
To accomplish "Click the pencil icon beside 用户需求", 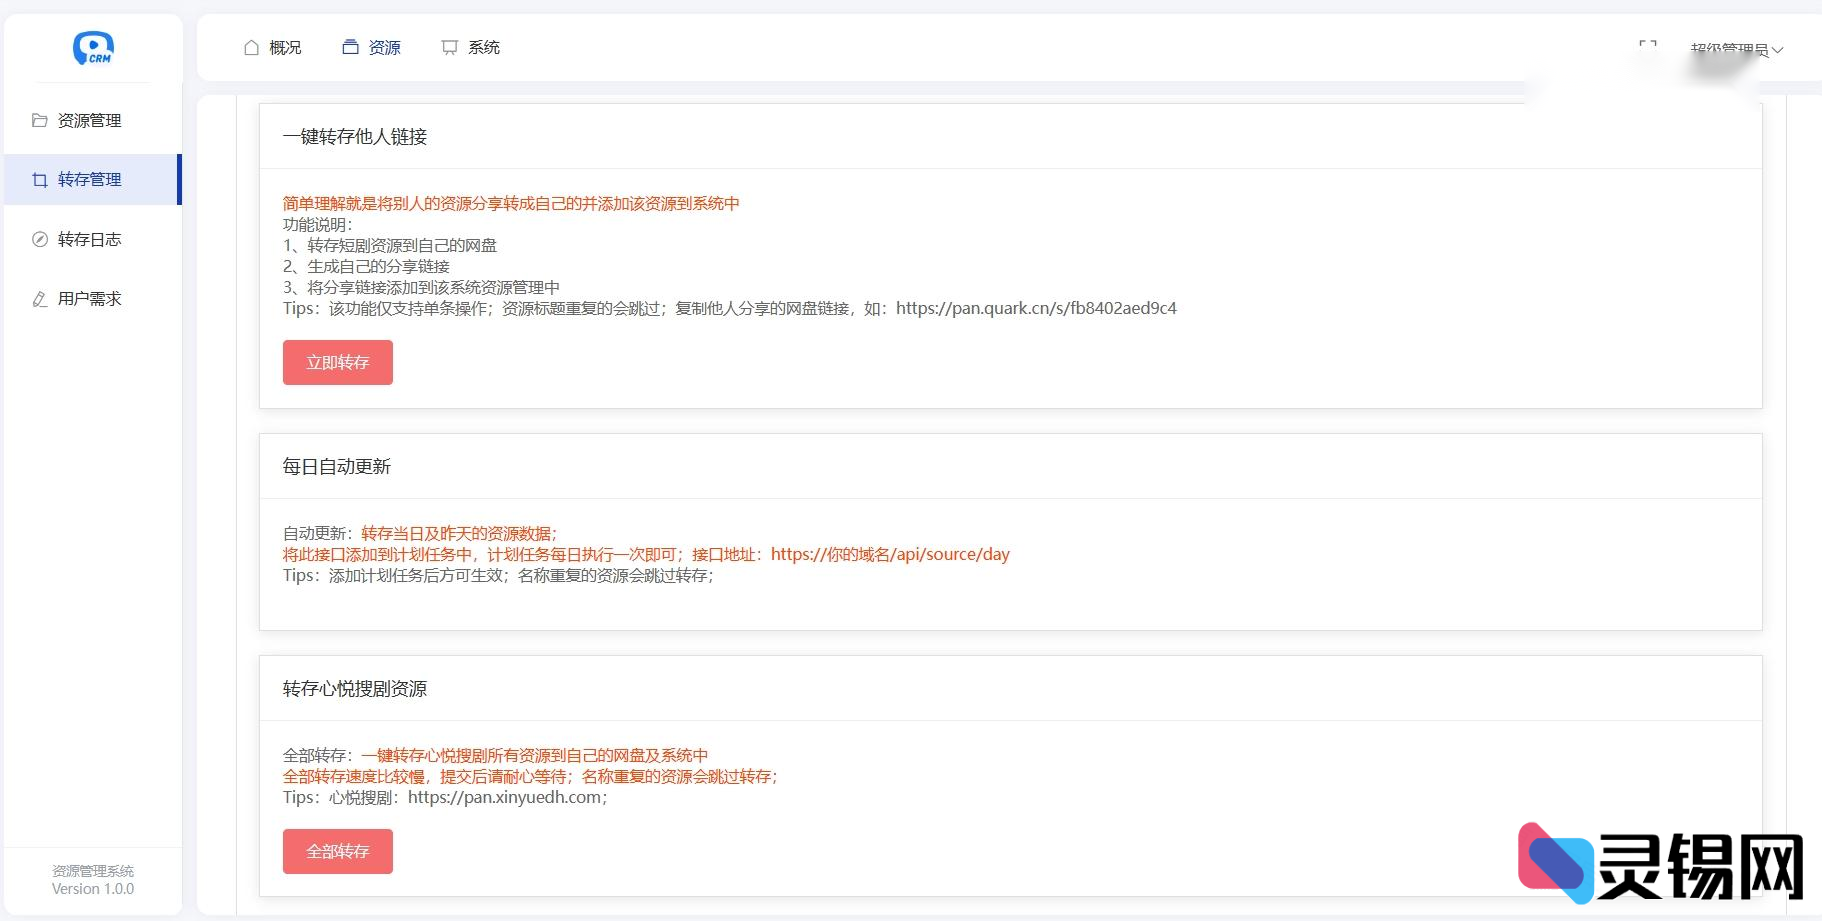I will tap(38, 298).
